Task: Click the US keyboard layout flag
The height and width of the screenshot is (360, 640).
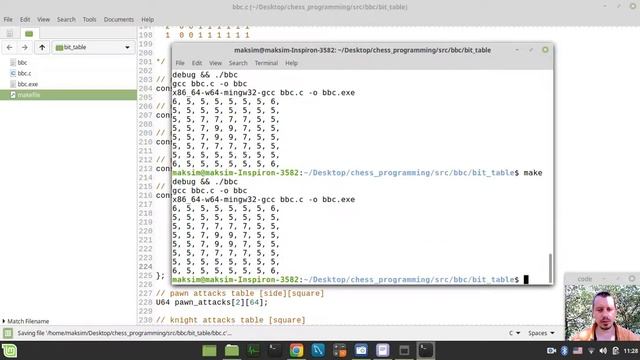Action: coord(578,351)
